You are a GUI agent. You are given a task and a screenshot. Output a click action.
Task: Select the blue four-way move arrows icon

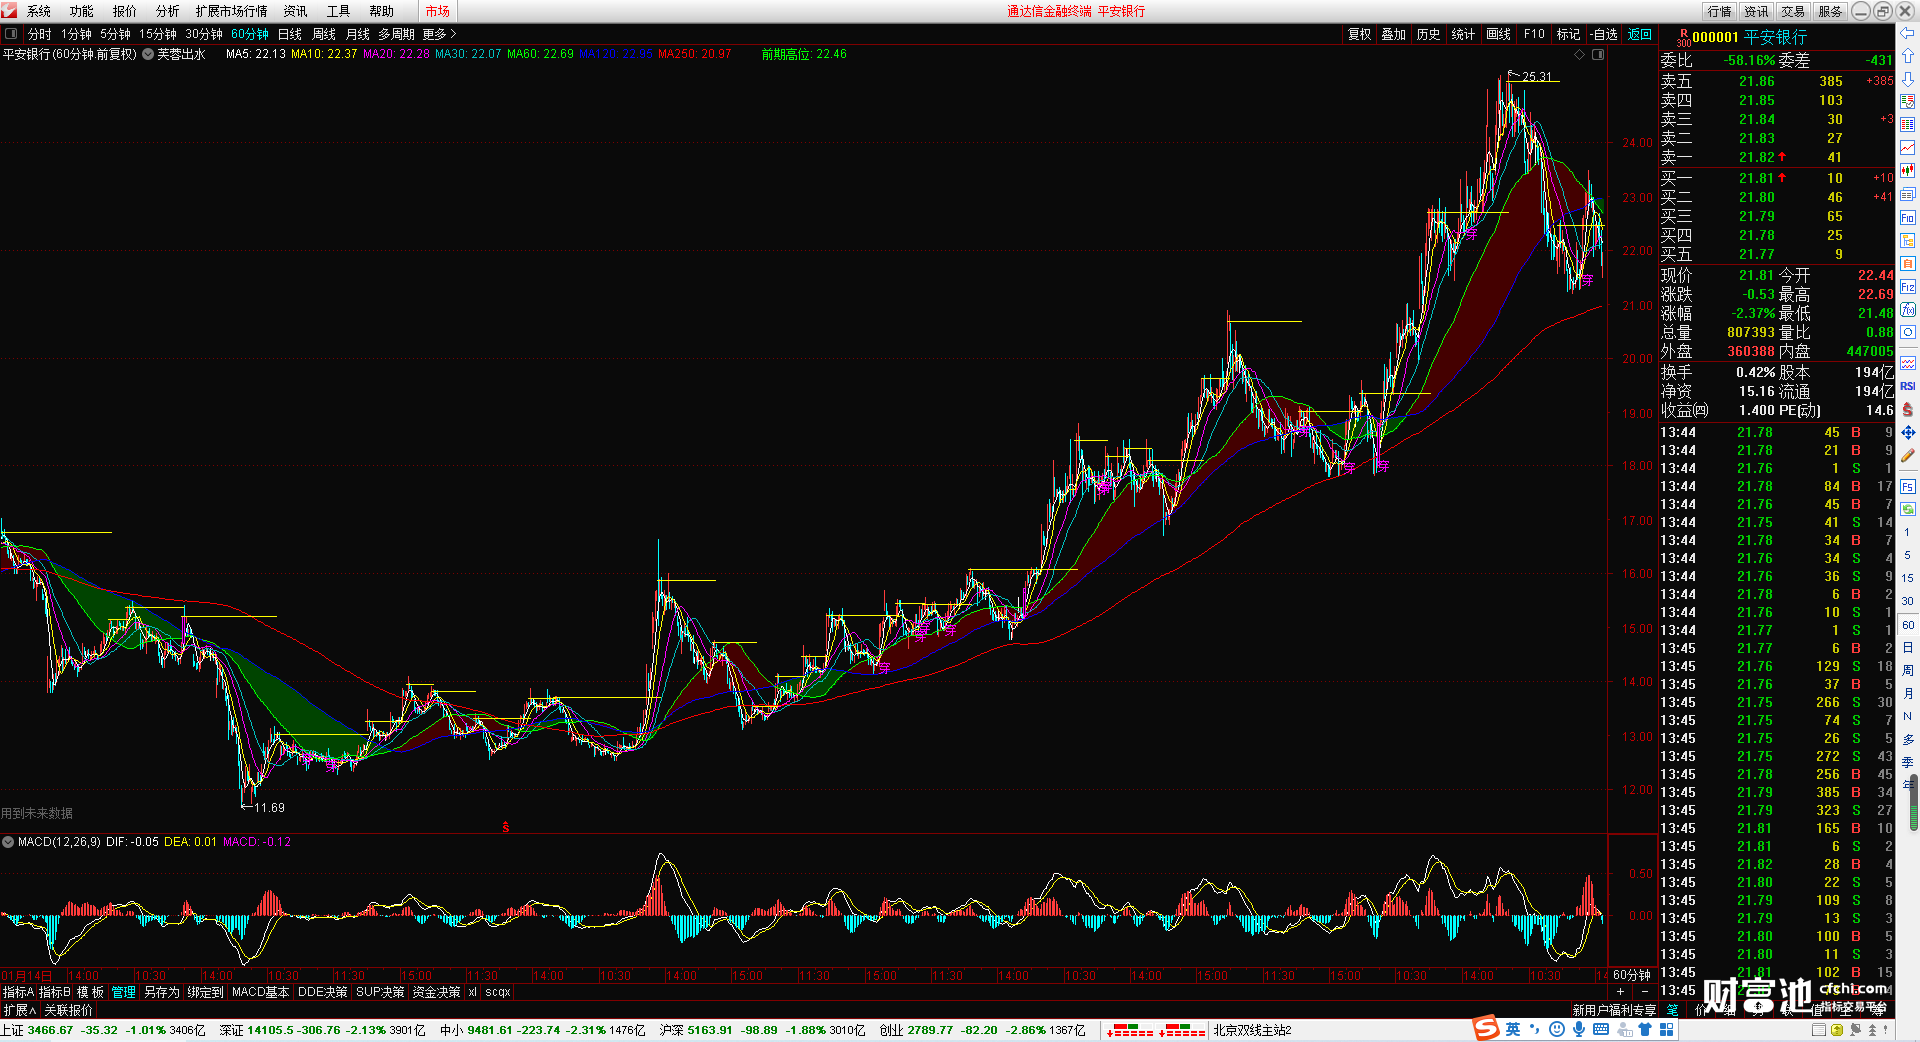(x=1908, y=433)
